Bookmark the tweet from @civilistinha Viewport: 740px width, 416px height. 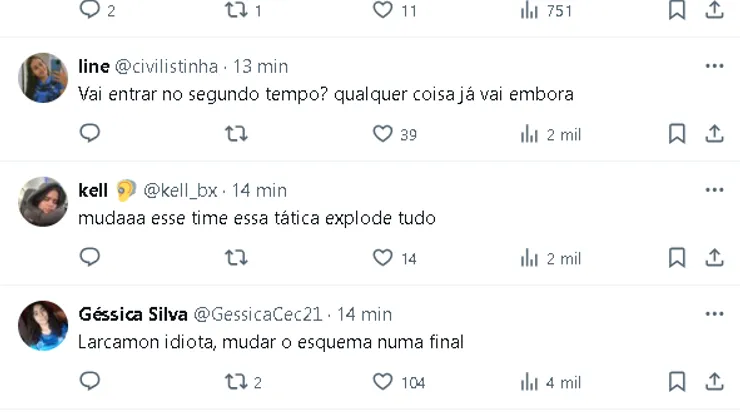[677, 133]
